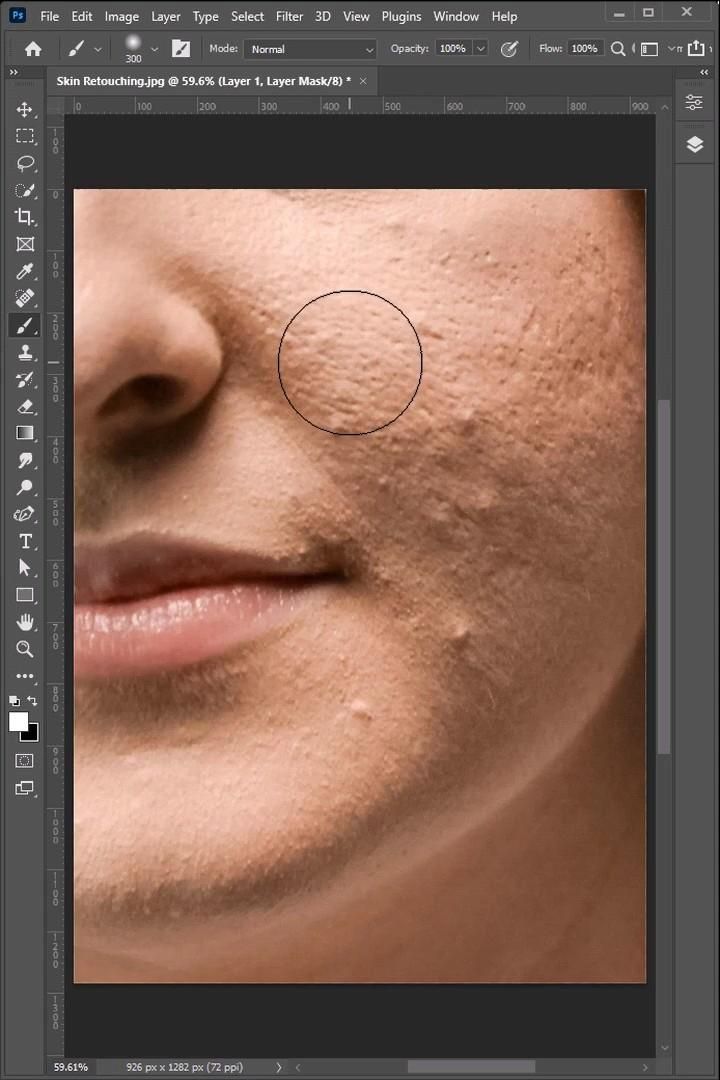Open the Window menu
720x1080 pixels.
point(455,16)
